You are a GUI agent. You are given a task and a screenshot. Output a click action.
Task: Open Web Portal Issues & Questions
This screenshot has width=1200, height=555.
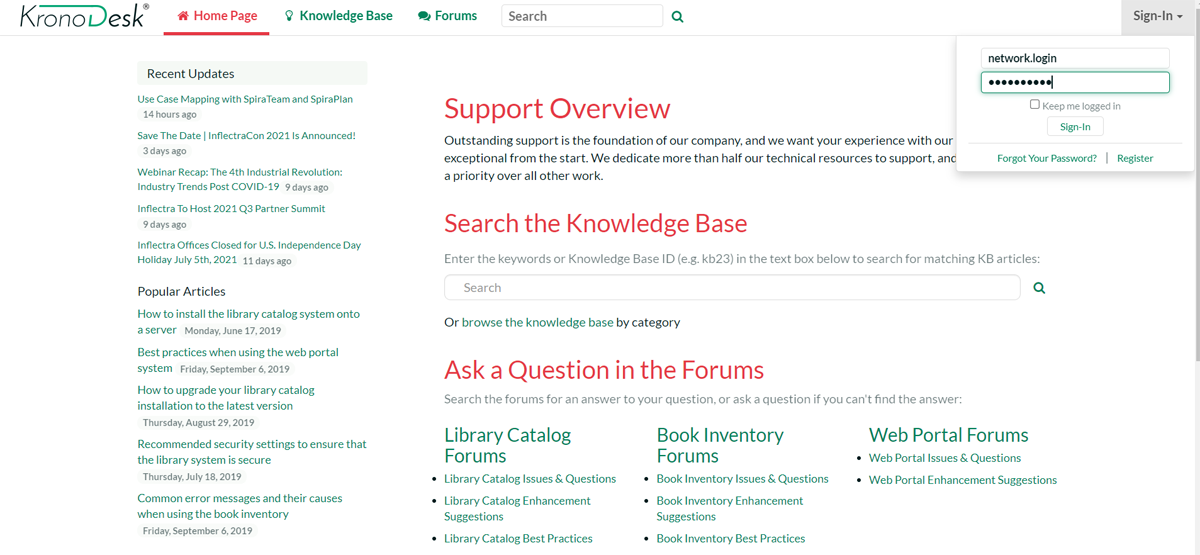pyautogui.click(x=944, y=458)
